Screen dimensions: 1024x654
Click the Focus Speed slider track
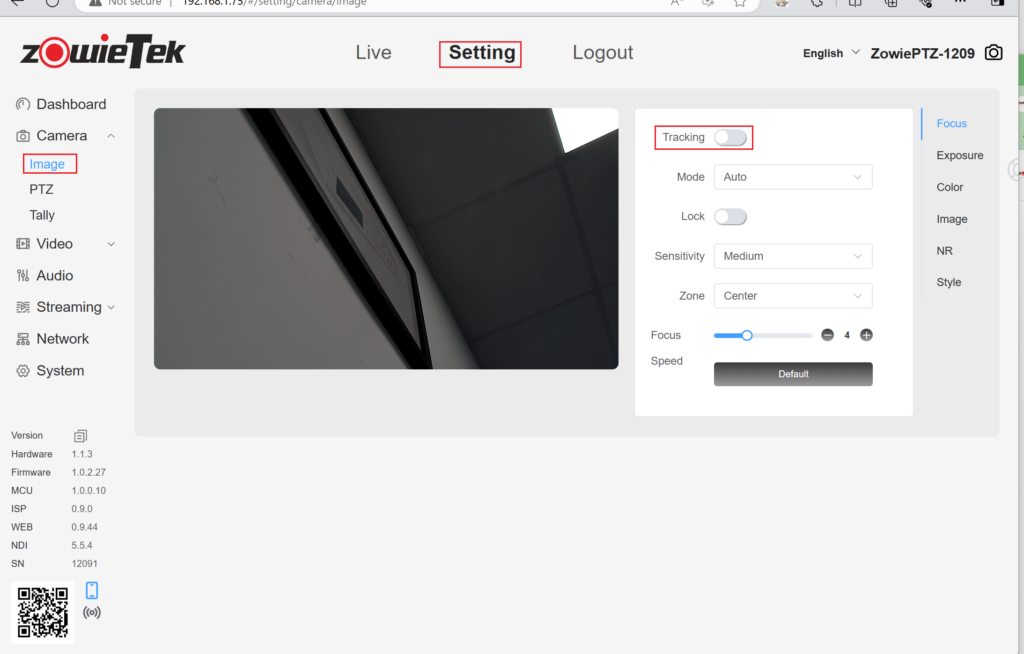coord(780,336)
